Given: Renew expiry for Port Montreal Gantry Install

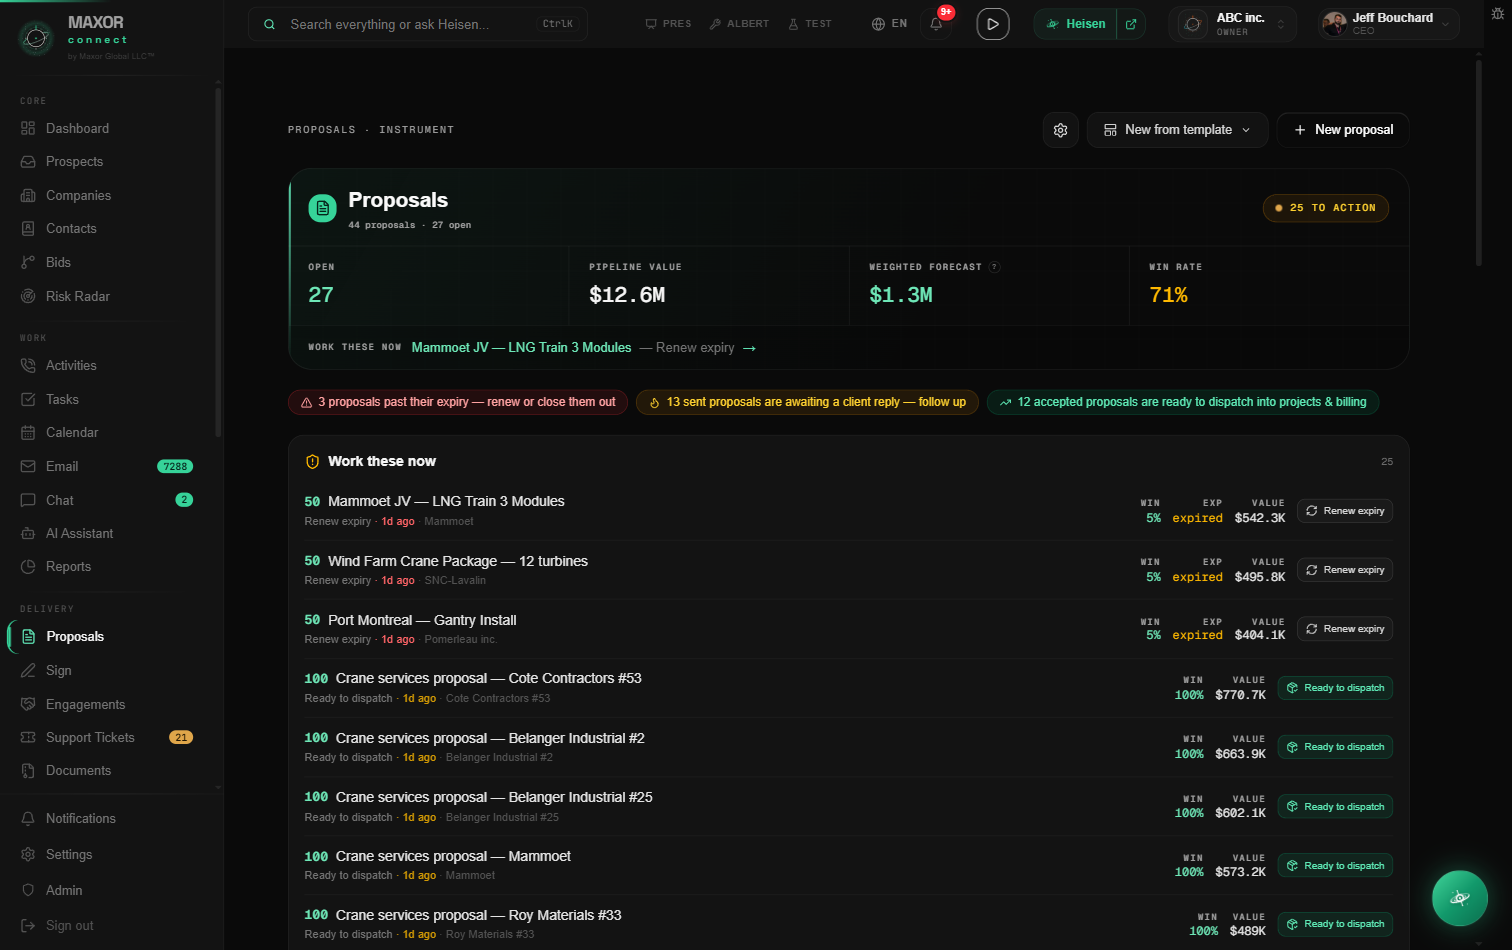Looking at the screenshot, I should tap(1345, 629).
